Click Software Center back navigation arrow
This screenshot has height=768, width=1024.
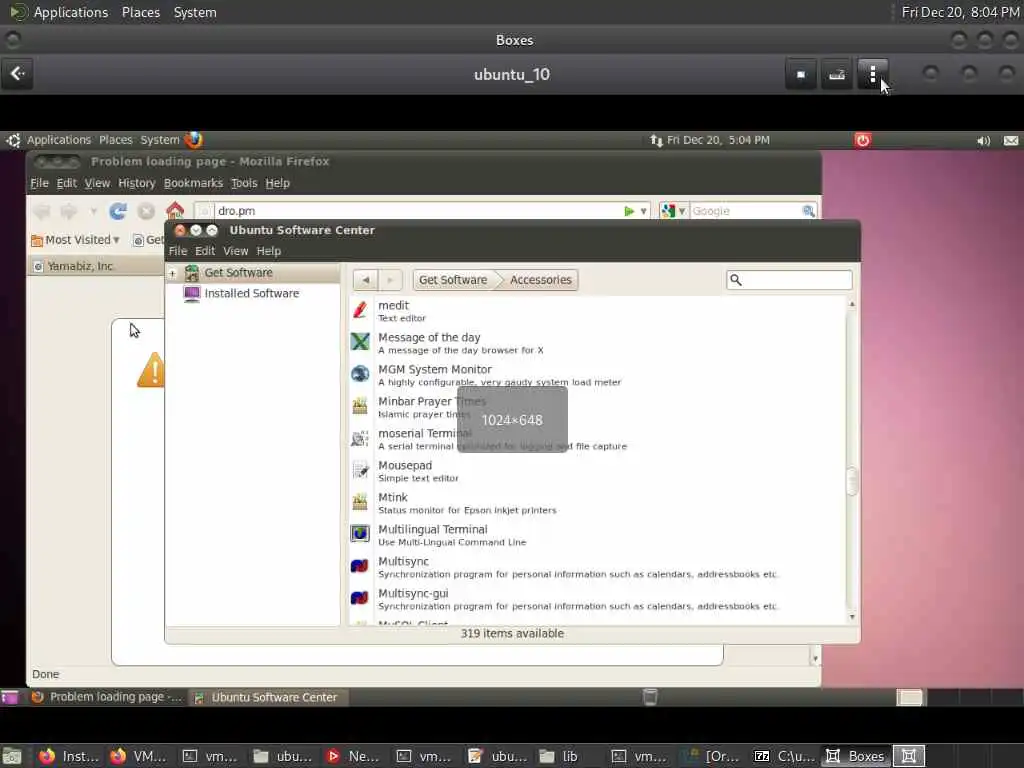[x=366, y=280]
